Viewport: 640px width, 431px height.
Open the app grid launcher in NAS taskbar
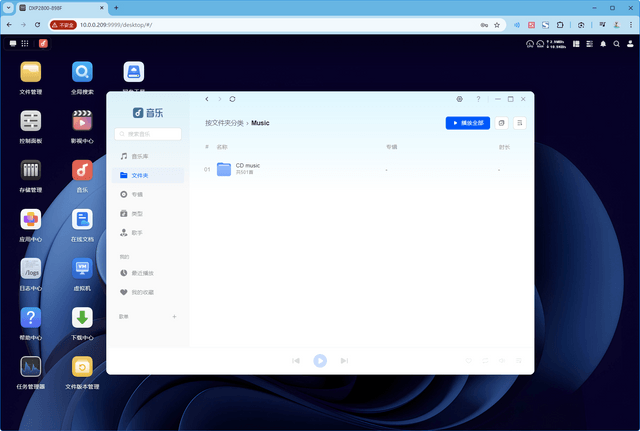(x=25, y=43)
